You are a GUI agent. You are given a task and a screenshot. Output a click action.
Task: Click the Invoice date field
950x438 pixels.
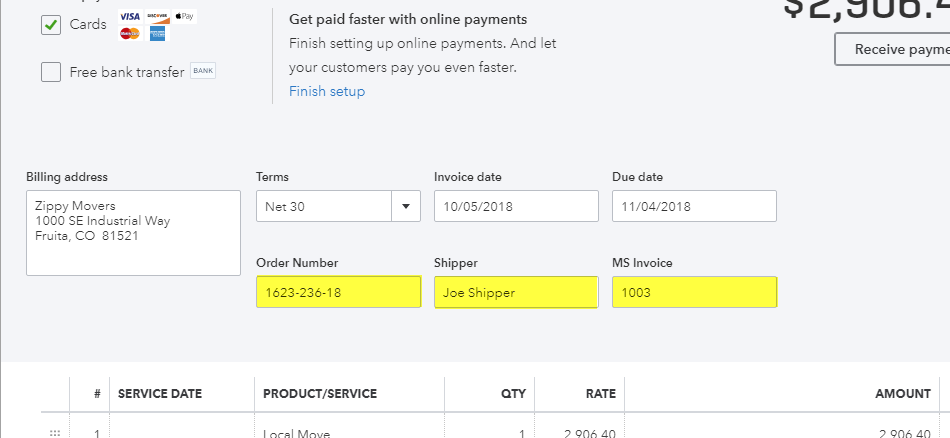[516, 206]
